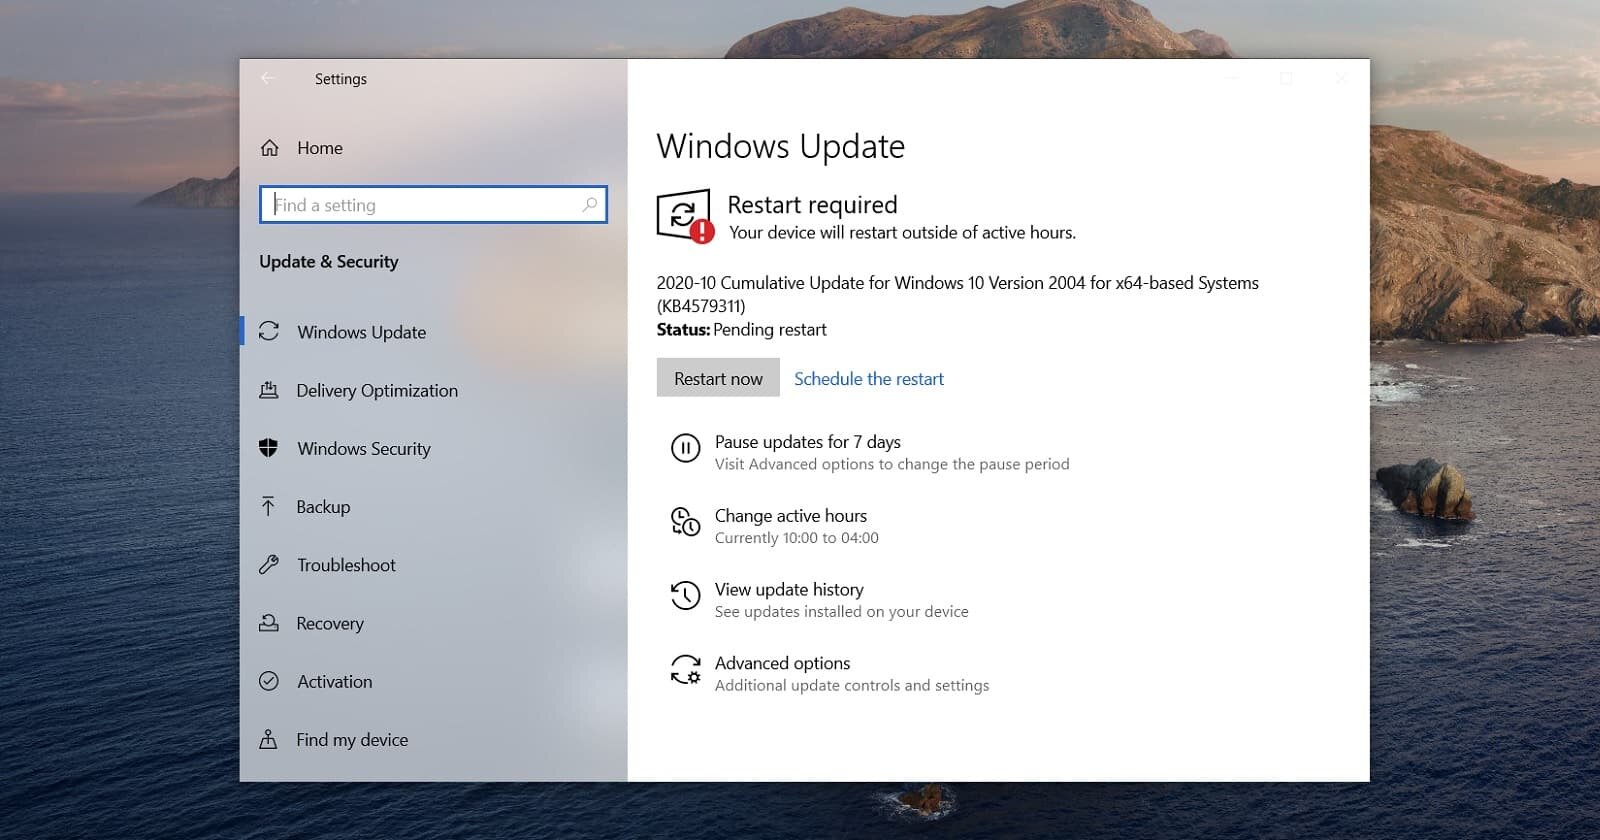The height and width of the screenshot is (840, 1600).
Task: Click the Backup arrow icon
Action: pos(268,506)
